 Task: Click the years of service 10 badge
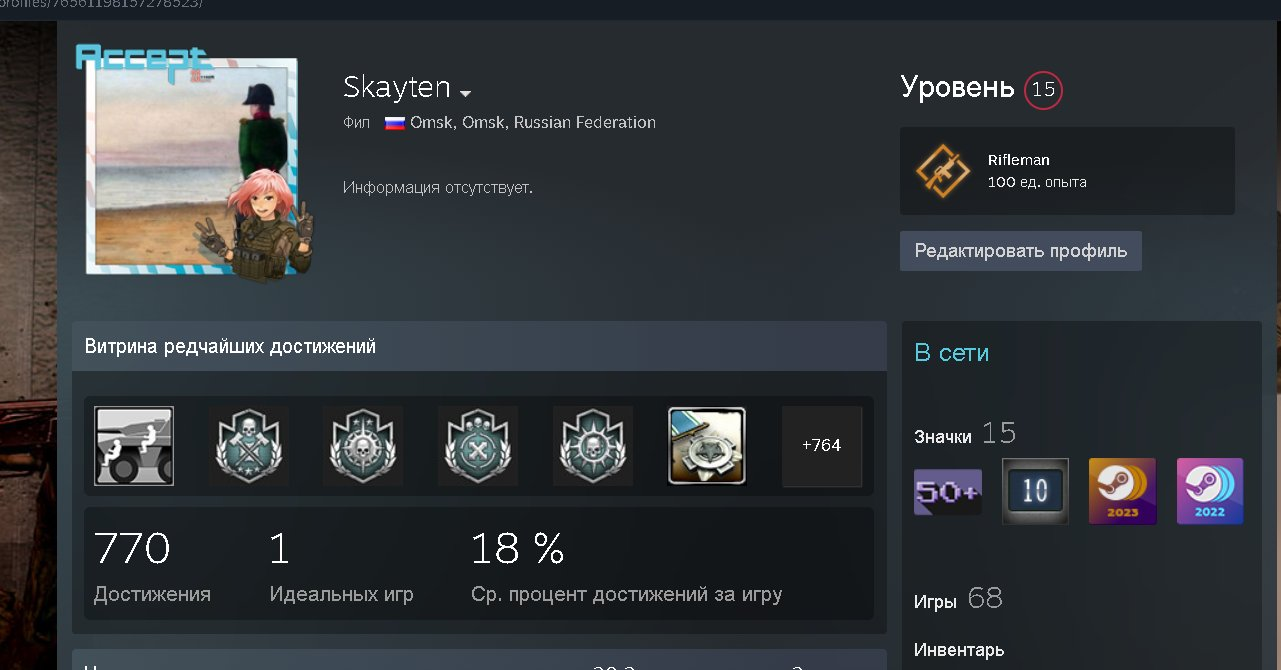(x=1035, y=491)
